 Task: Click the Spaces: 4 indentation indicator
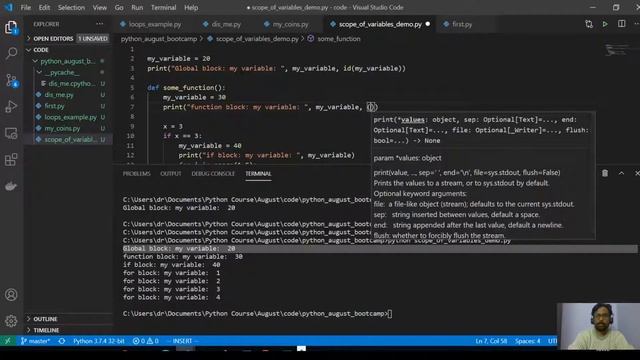[527, 341]
